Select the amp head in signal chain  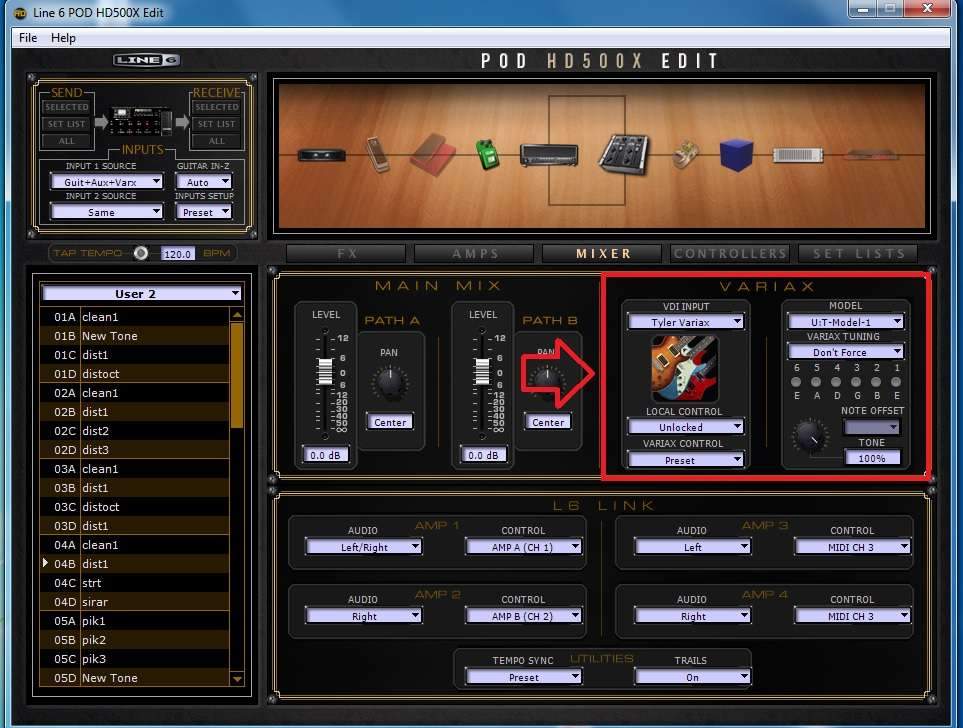point(549,155)
